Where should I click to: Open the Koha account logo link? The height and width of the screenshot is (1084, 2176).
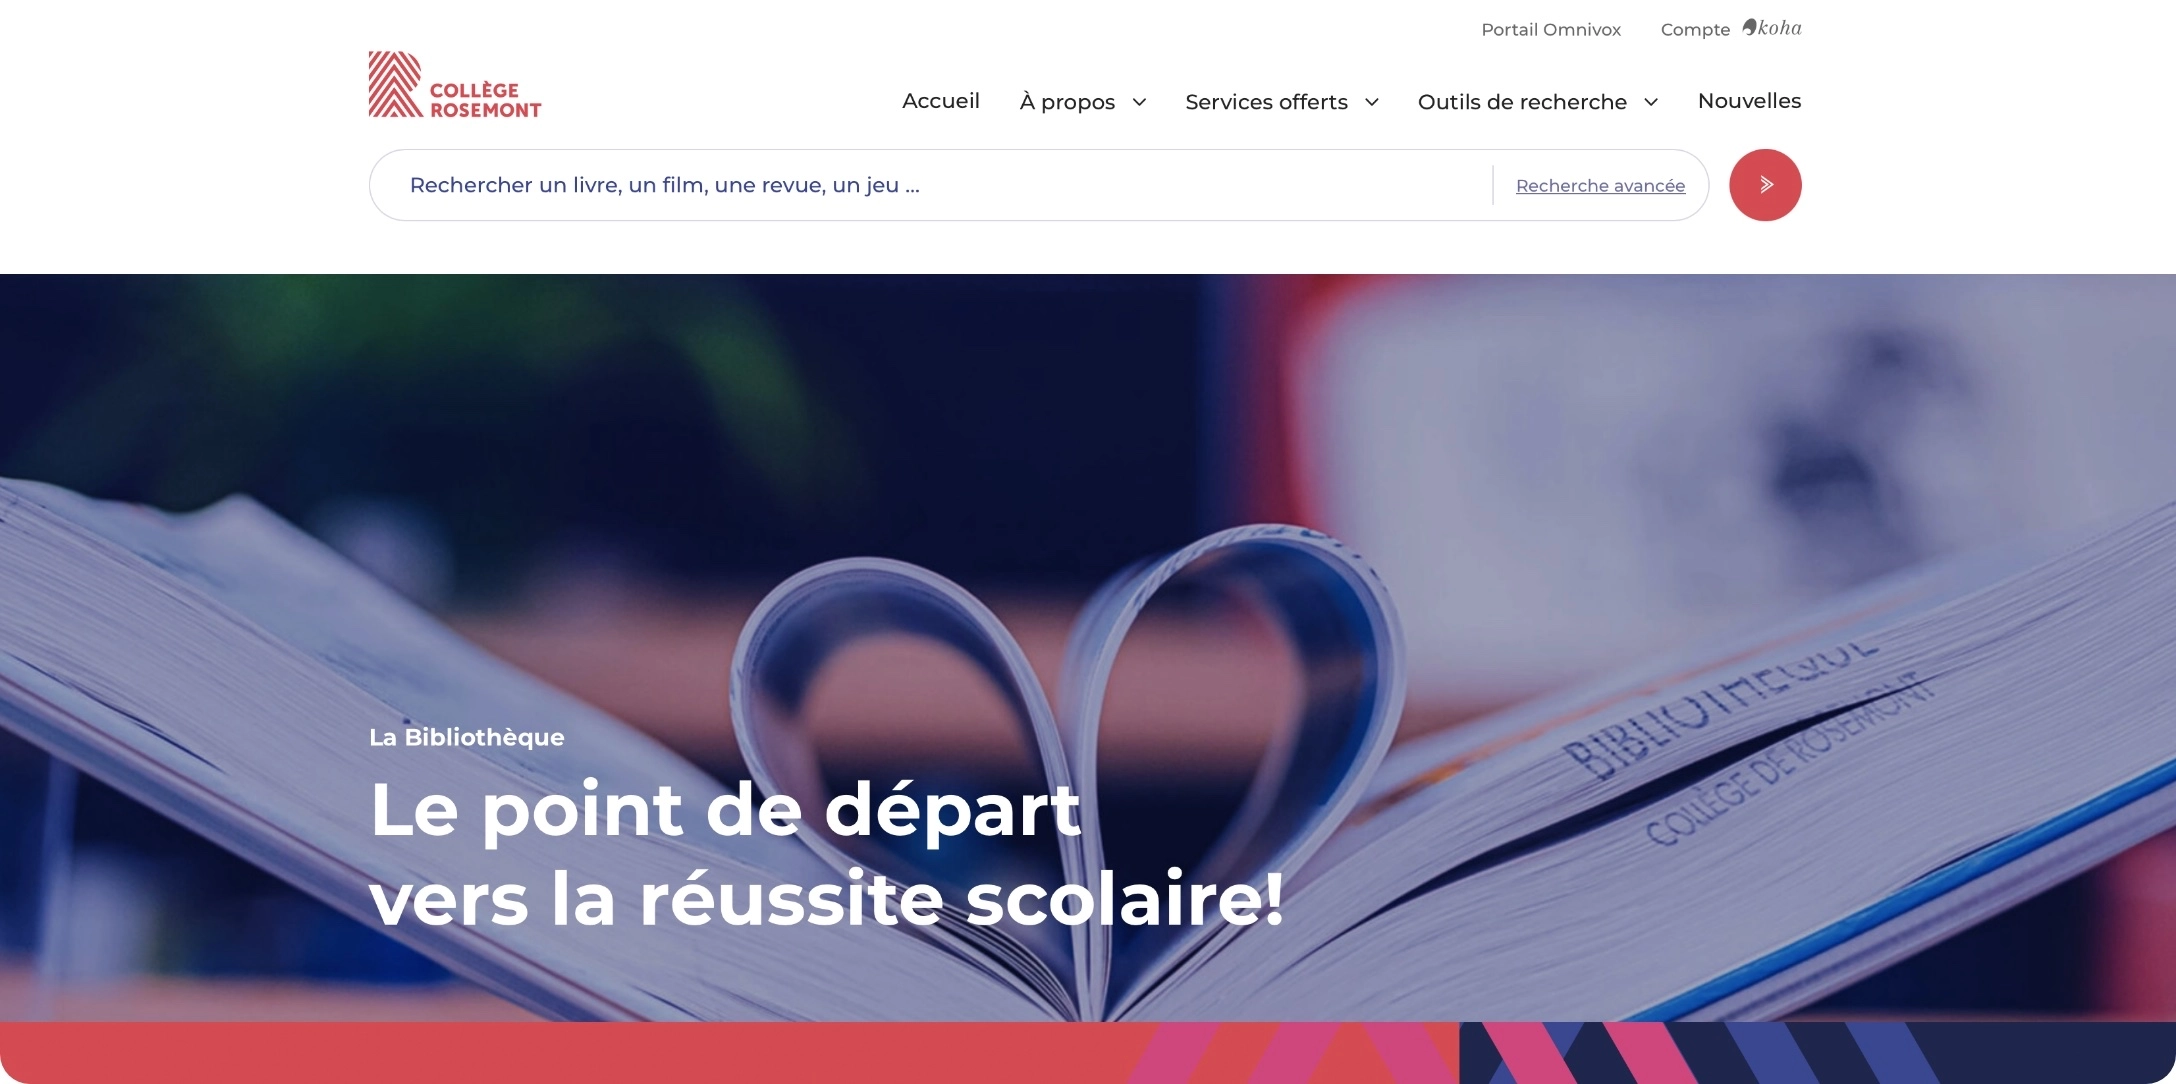(x=1772, y=28)
